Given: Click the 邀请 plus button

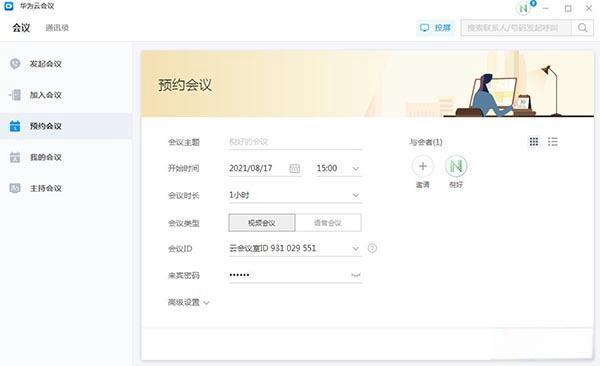Looking at the screenshot, I should click(x=423, y=167).
